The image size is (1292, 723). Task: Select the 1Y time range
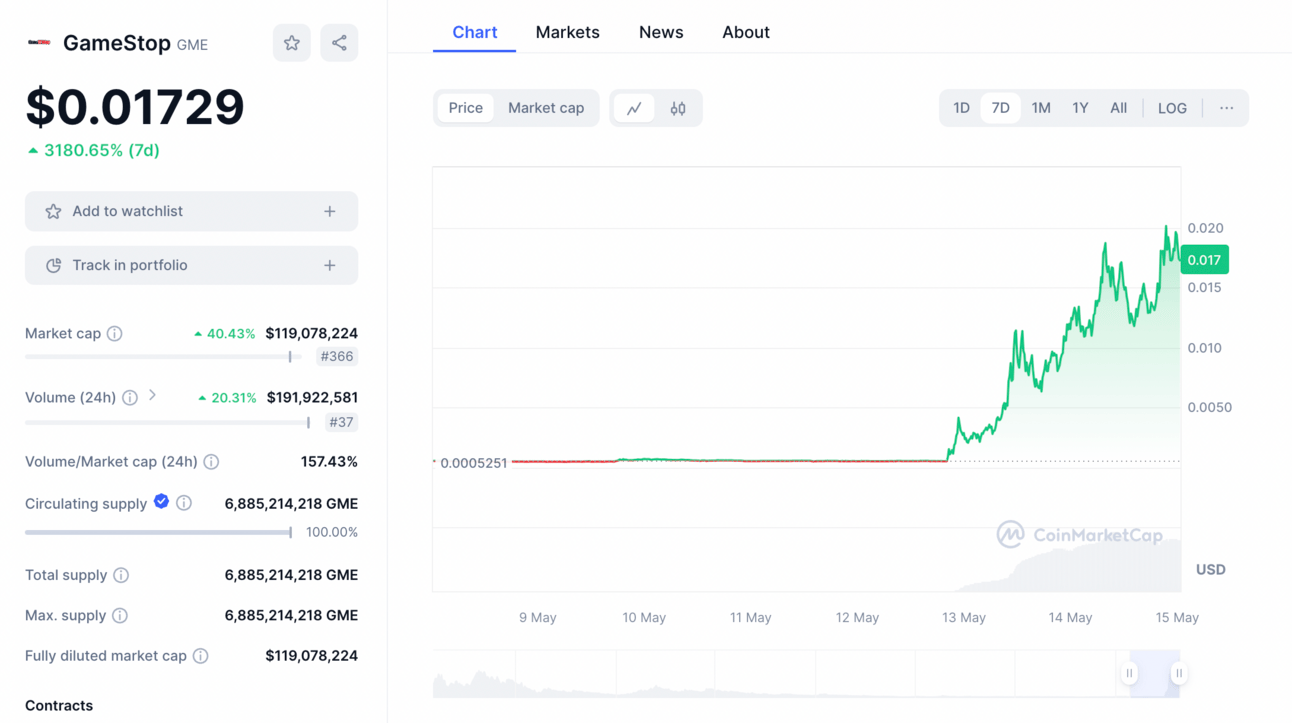pos(1080,108)
